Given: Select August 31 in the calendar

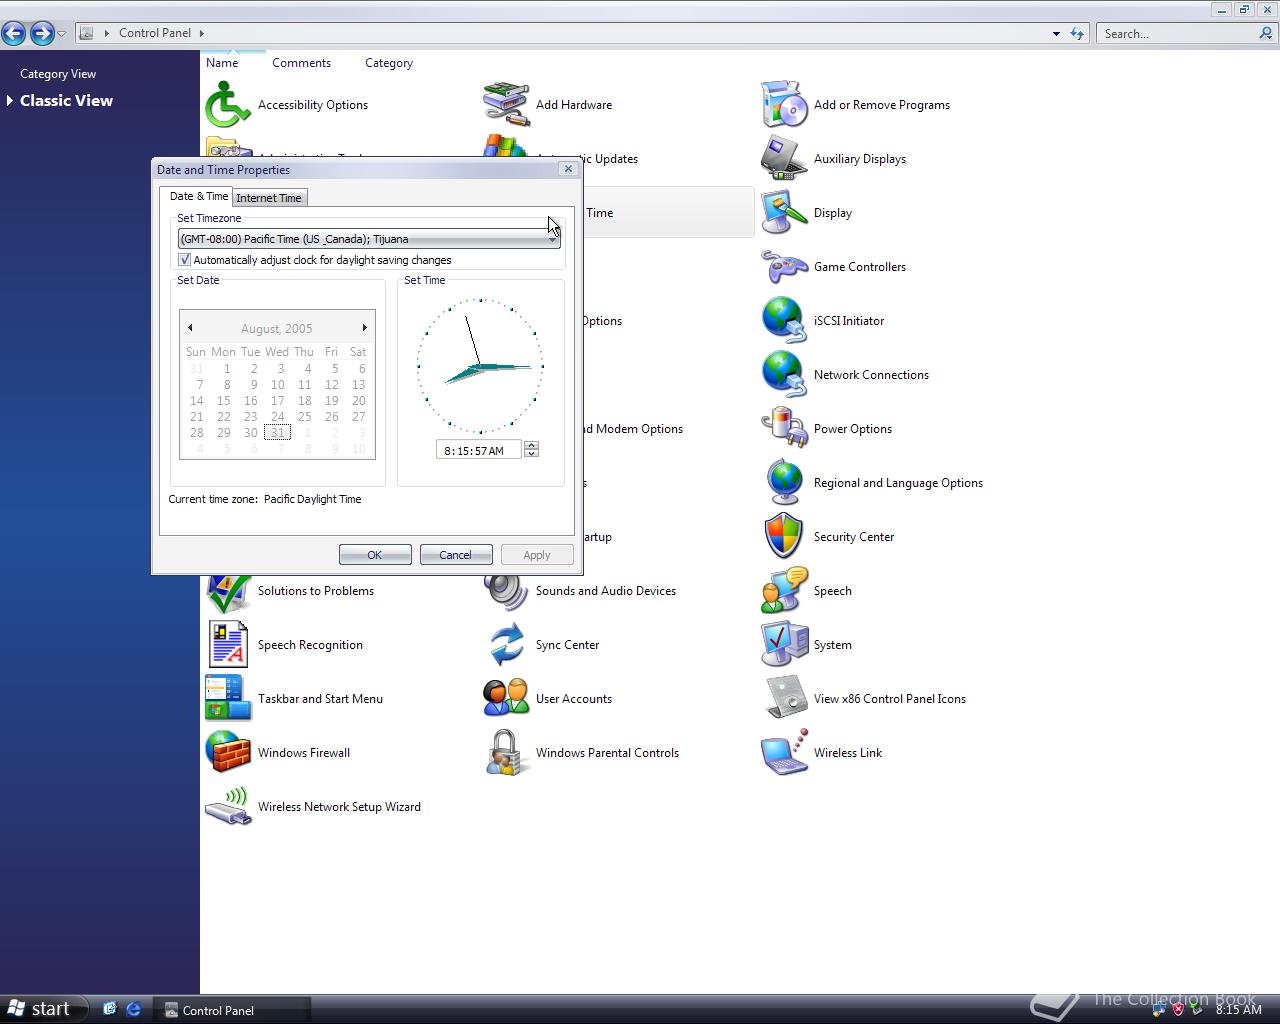Looking at the screenshot, I should (278, 433).
